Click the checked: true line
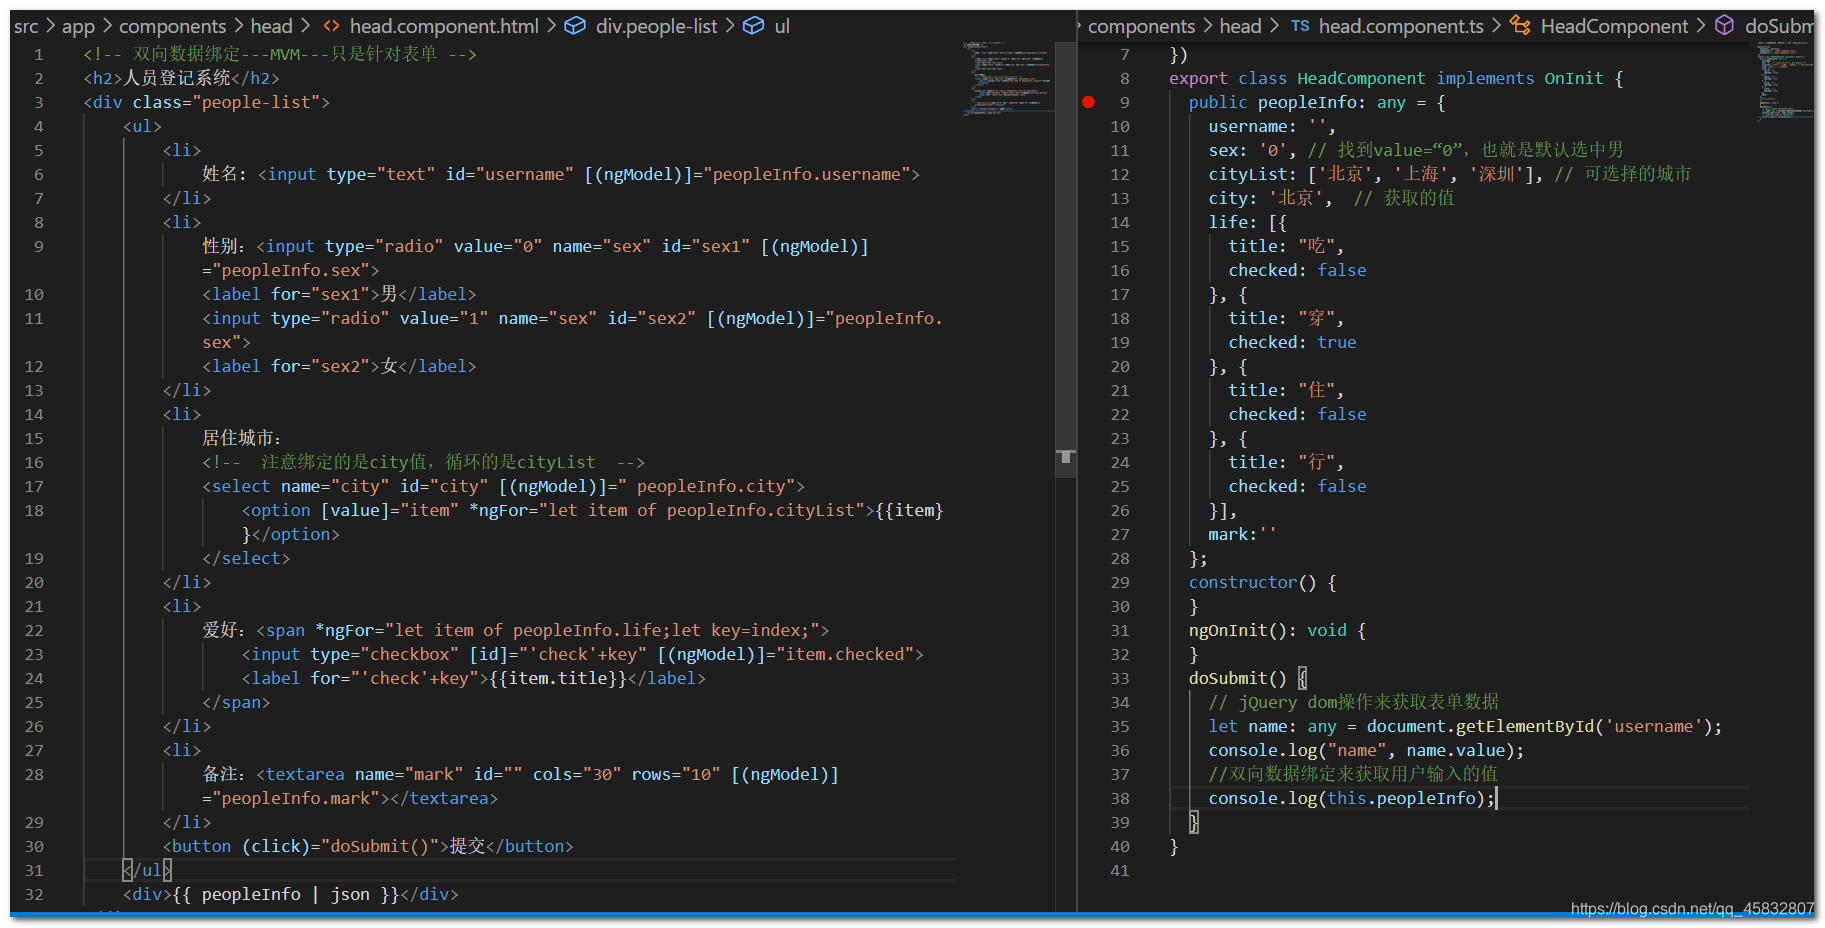Viewport: 1825px width, 928px height. (1292, 342)
